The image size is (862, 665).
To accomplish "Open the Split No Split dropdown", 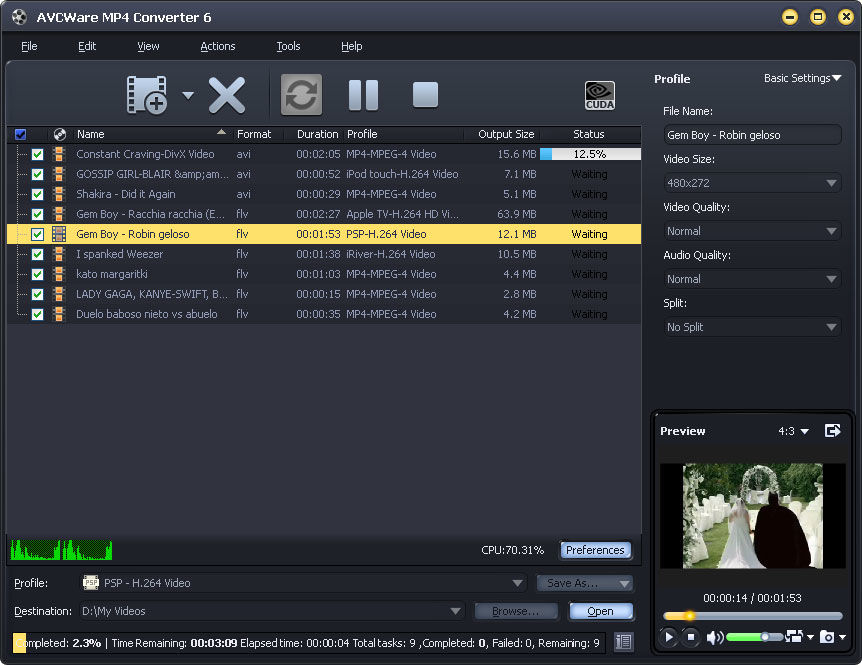I will pos(752,327).
